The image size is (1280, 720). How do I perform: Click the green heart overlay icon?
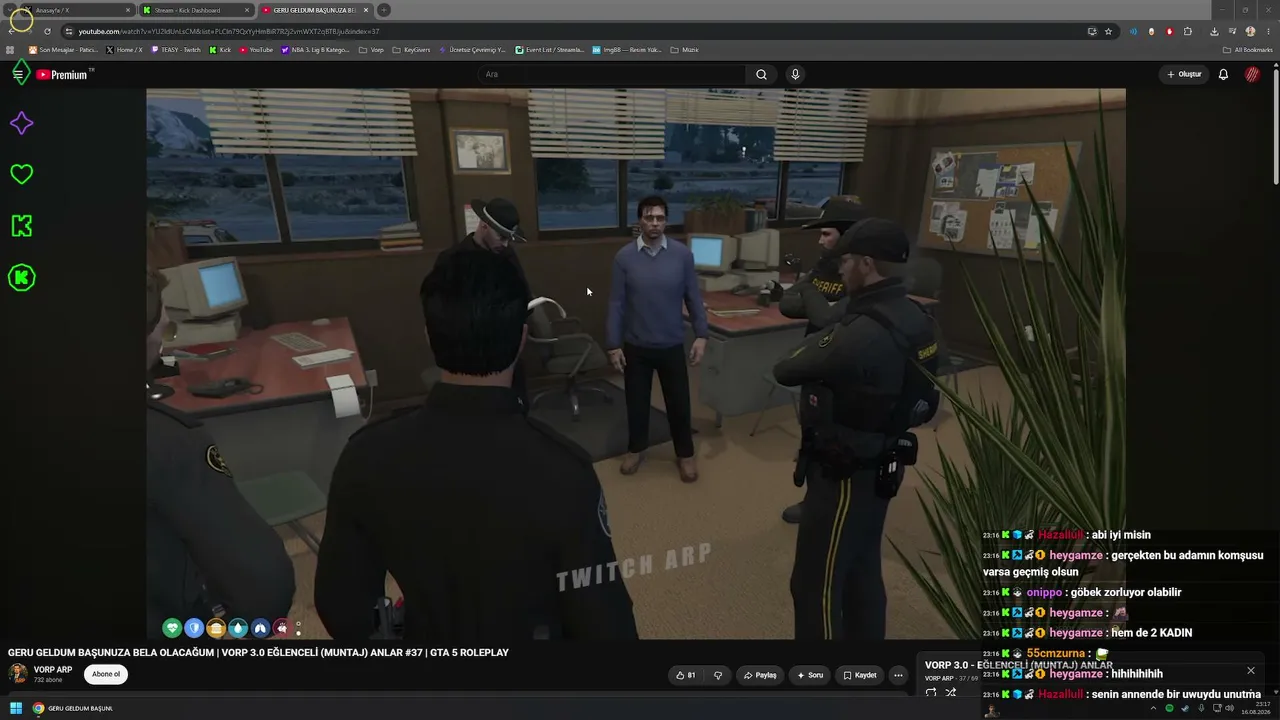[21, 174]
